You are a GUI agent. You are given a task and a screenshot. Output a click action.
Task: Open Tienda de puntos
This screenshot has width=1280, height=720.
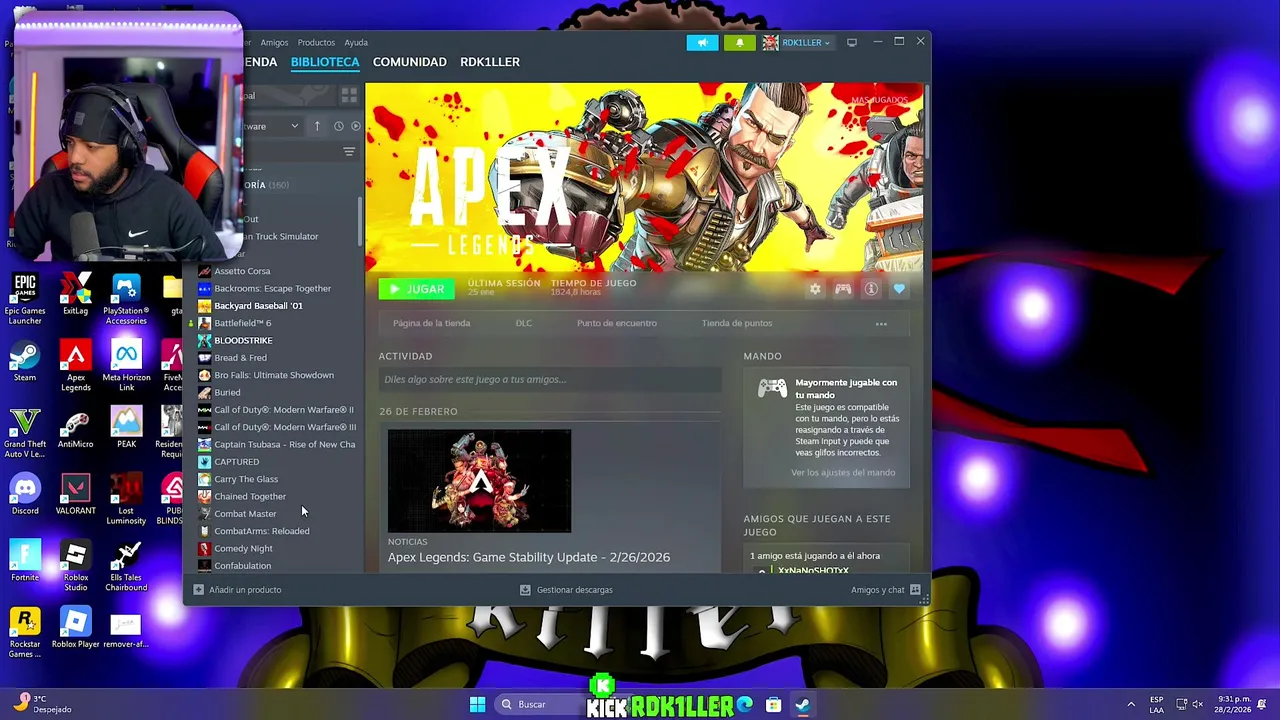[737, 323]
